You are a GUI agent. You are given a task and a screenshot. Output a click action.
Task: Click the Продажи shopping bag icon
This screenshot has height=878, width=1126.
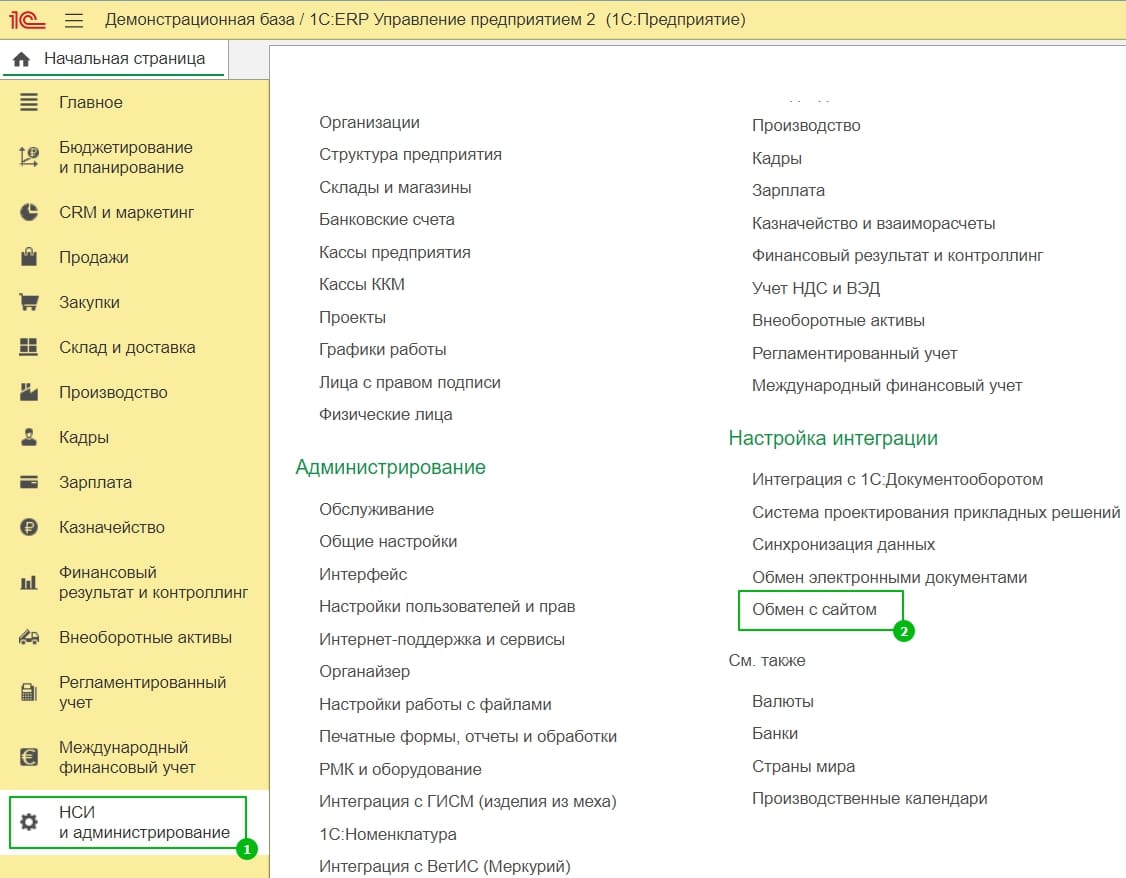click(29, 257)
